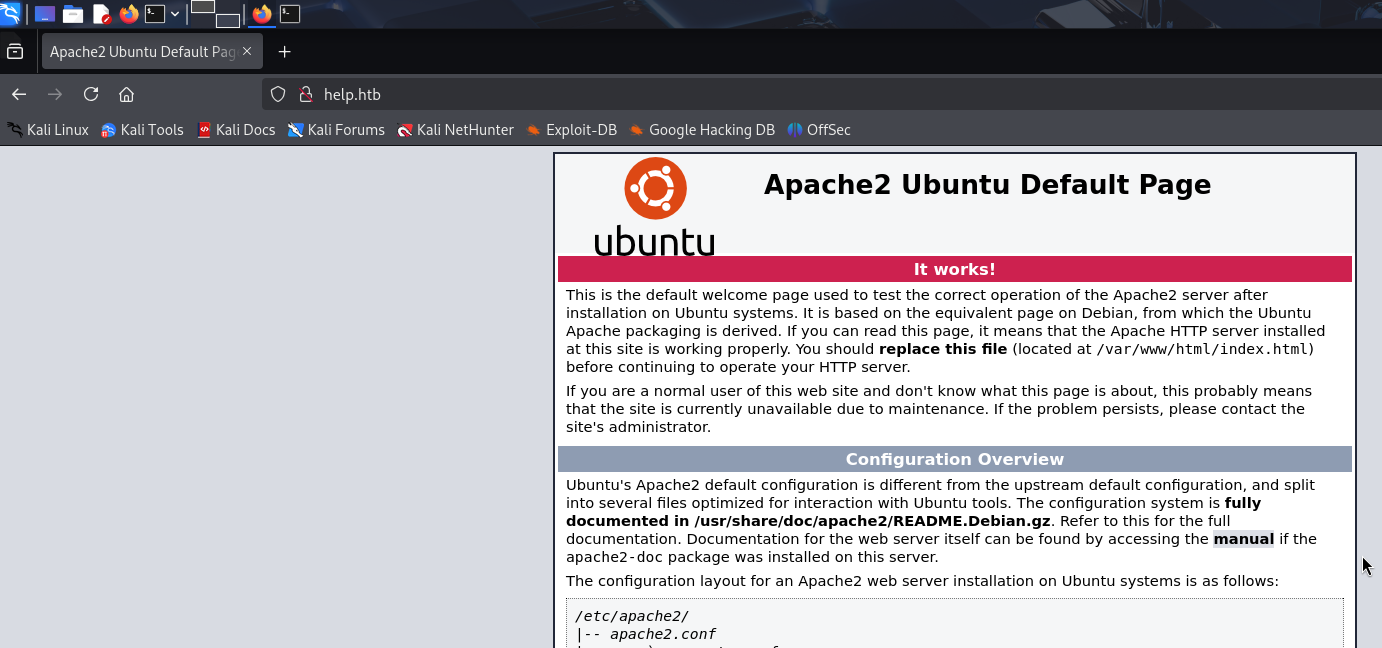Follow the manual link in Configuration Overview

pos(1243,539)
